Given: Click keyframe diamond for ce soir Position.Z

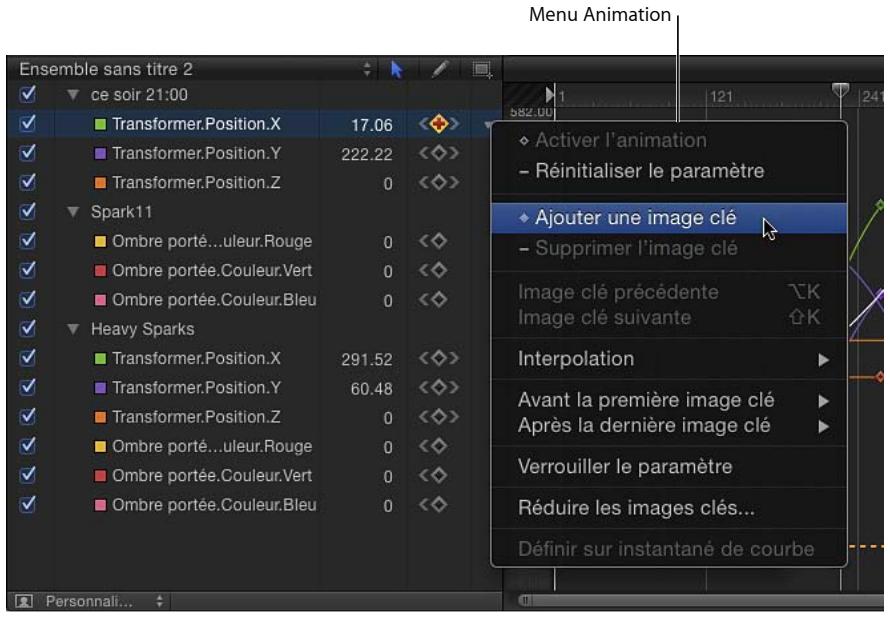Looking at the screenshot, I should coord(439,183).
